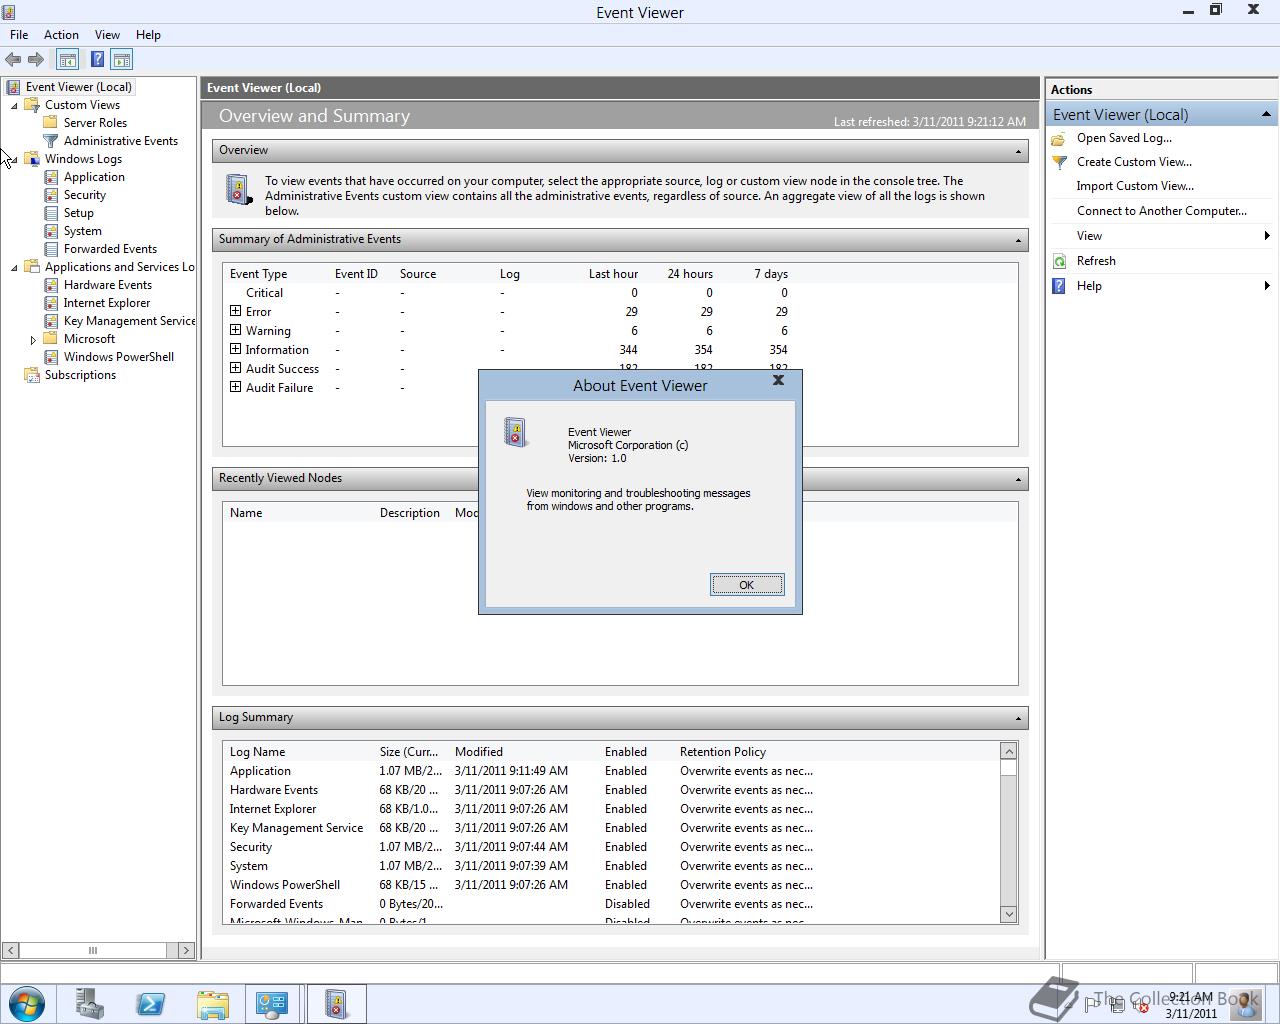Click the green Refresh icon in Actions

(1059, 261)
